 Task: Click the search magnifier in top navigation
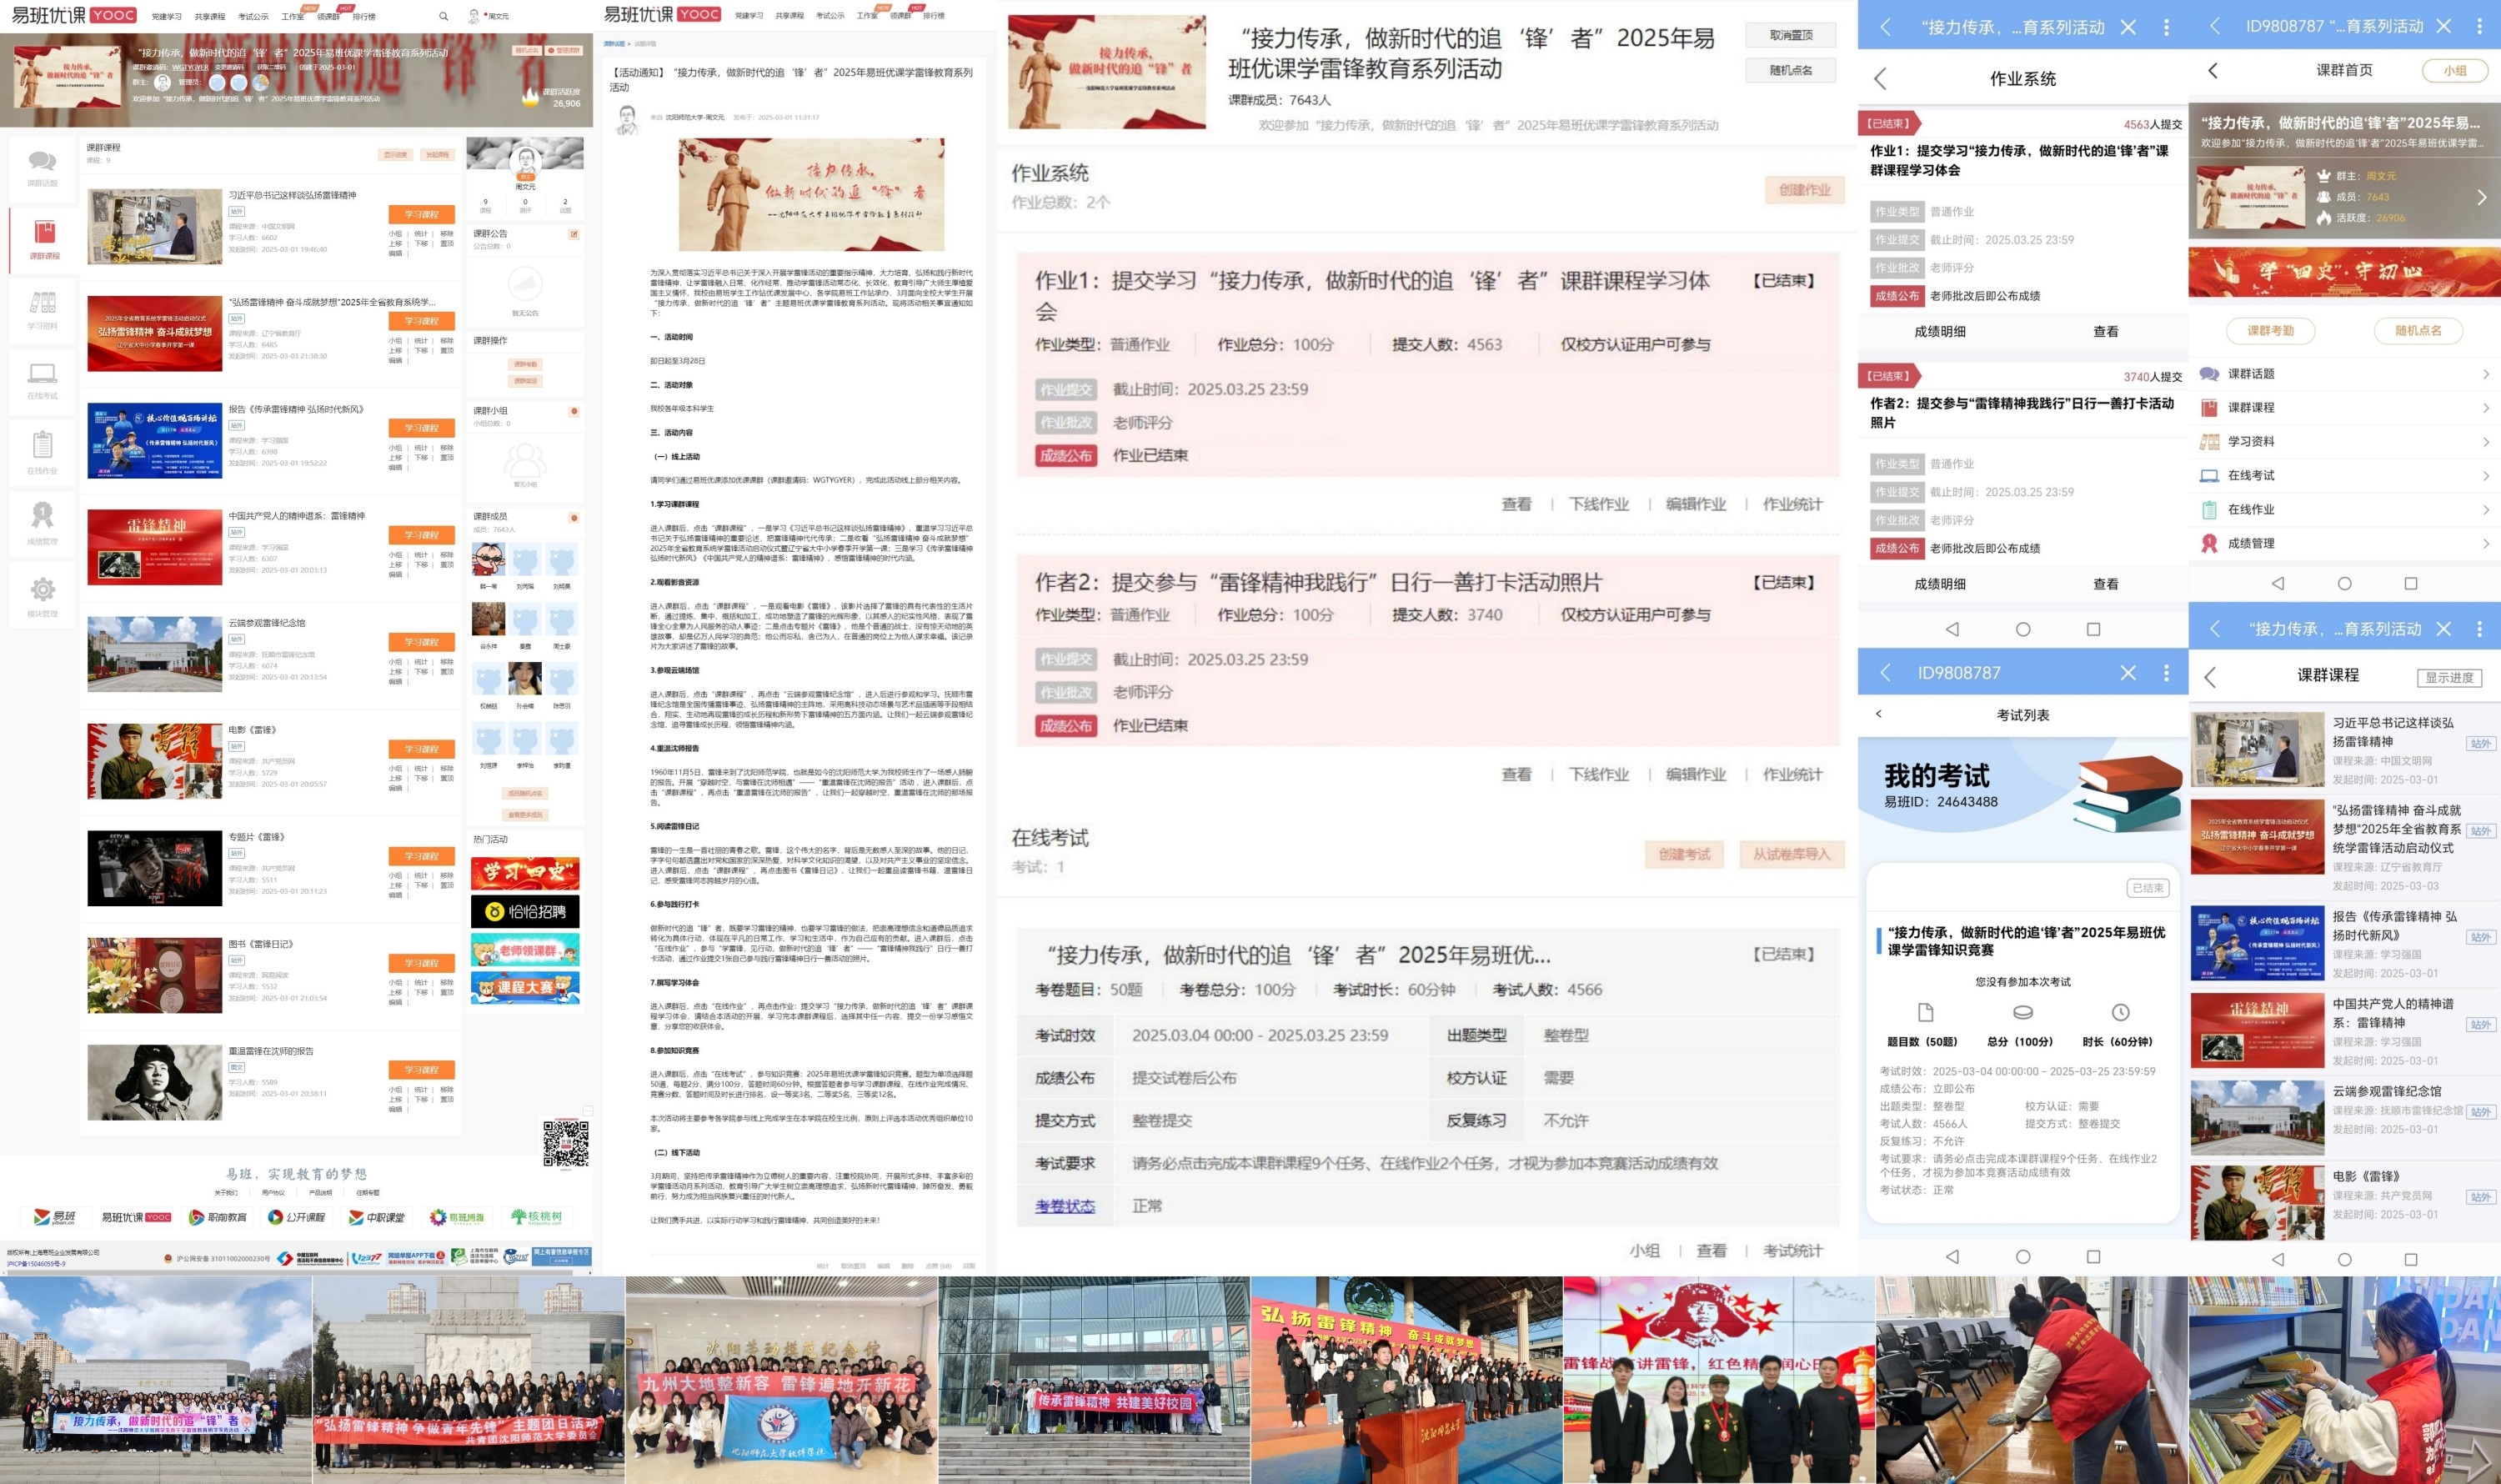pos(443,16)
